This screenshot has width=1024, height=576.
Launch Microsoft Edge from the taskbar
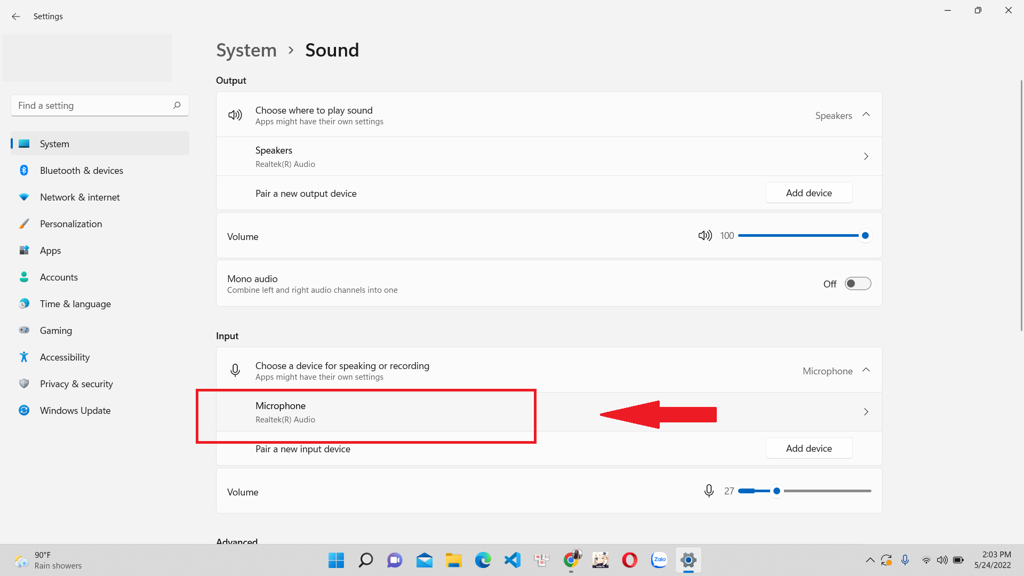coord(483,560)
